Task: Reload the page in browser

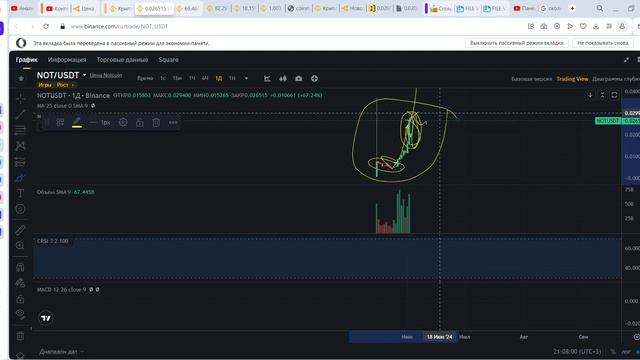Action: 46,26
